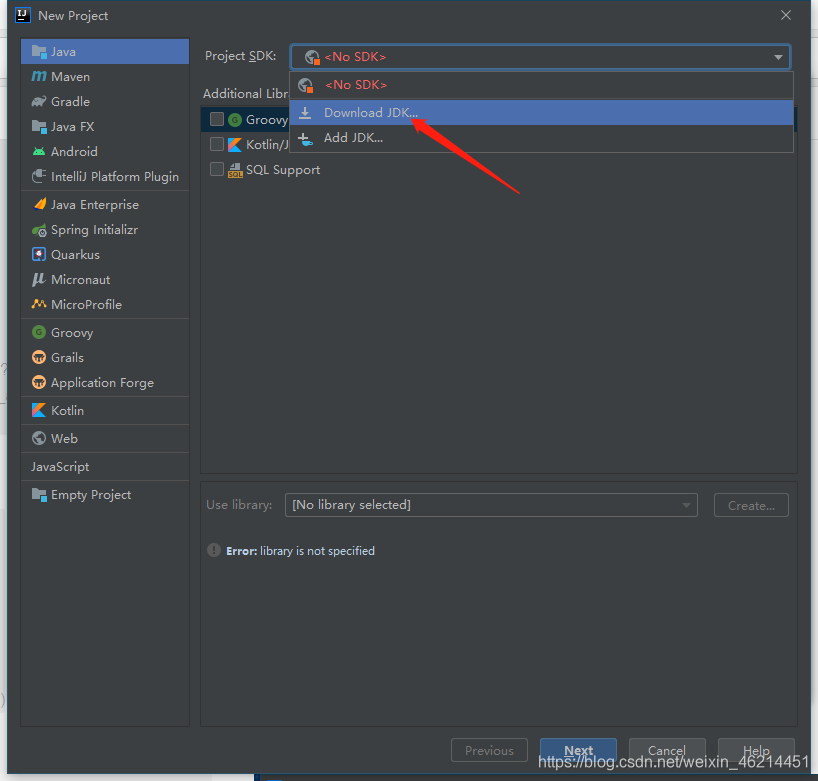Select Application Forge label
818x781 pixels.
pyautogui.click(x=102, y=383)
